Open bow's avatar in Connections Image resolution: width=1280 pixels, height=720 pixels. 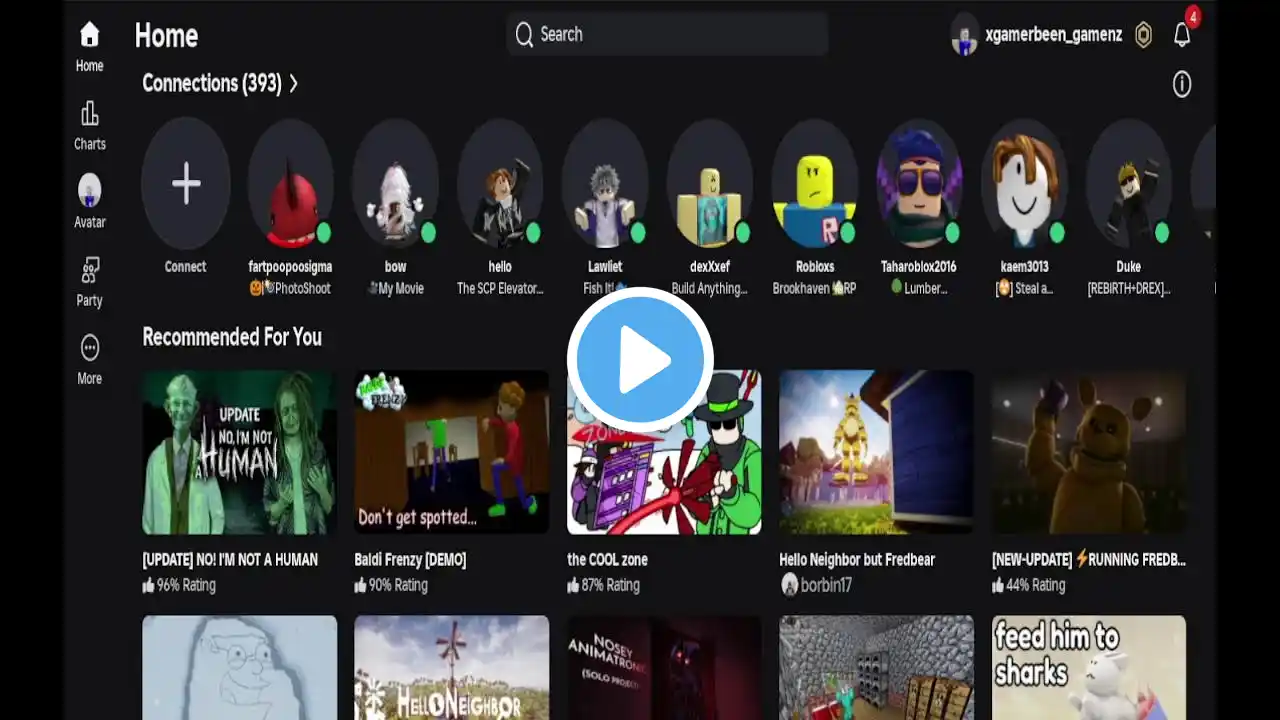click(x=395, y=183)
